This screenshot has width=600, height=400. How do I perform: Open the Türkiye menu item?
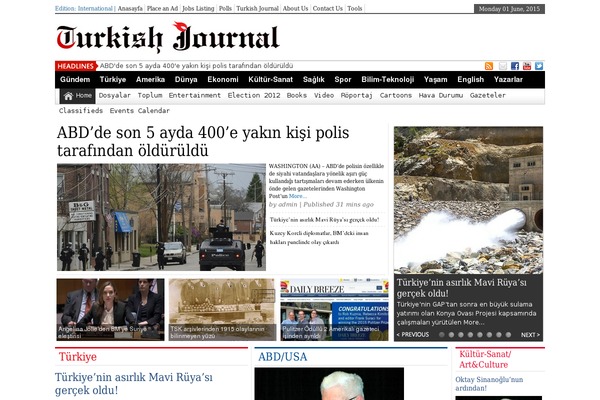pos(113,80)
